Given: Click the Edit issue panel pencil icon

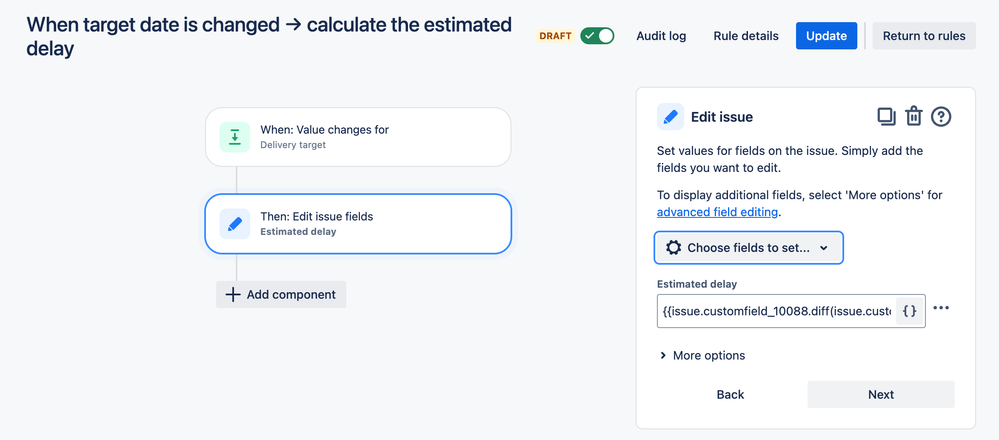Looking at the screenshot, I should coord(671,117).
